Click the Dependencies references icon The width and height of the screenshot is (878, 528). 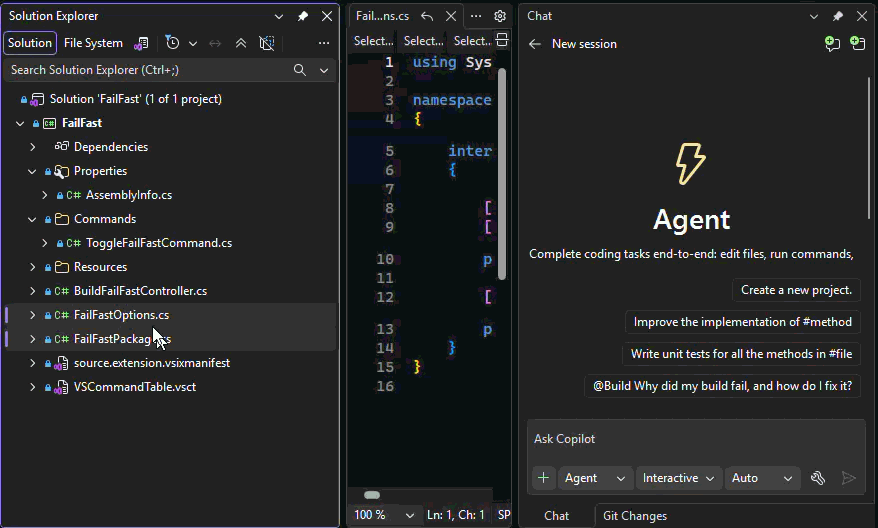62,147
